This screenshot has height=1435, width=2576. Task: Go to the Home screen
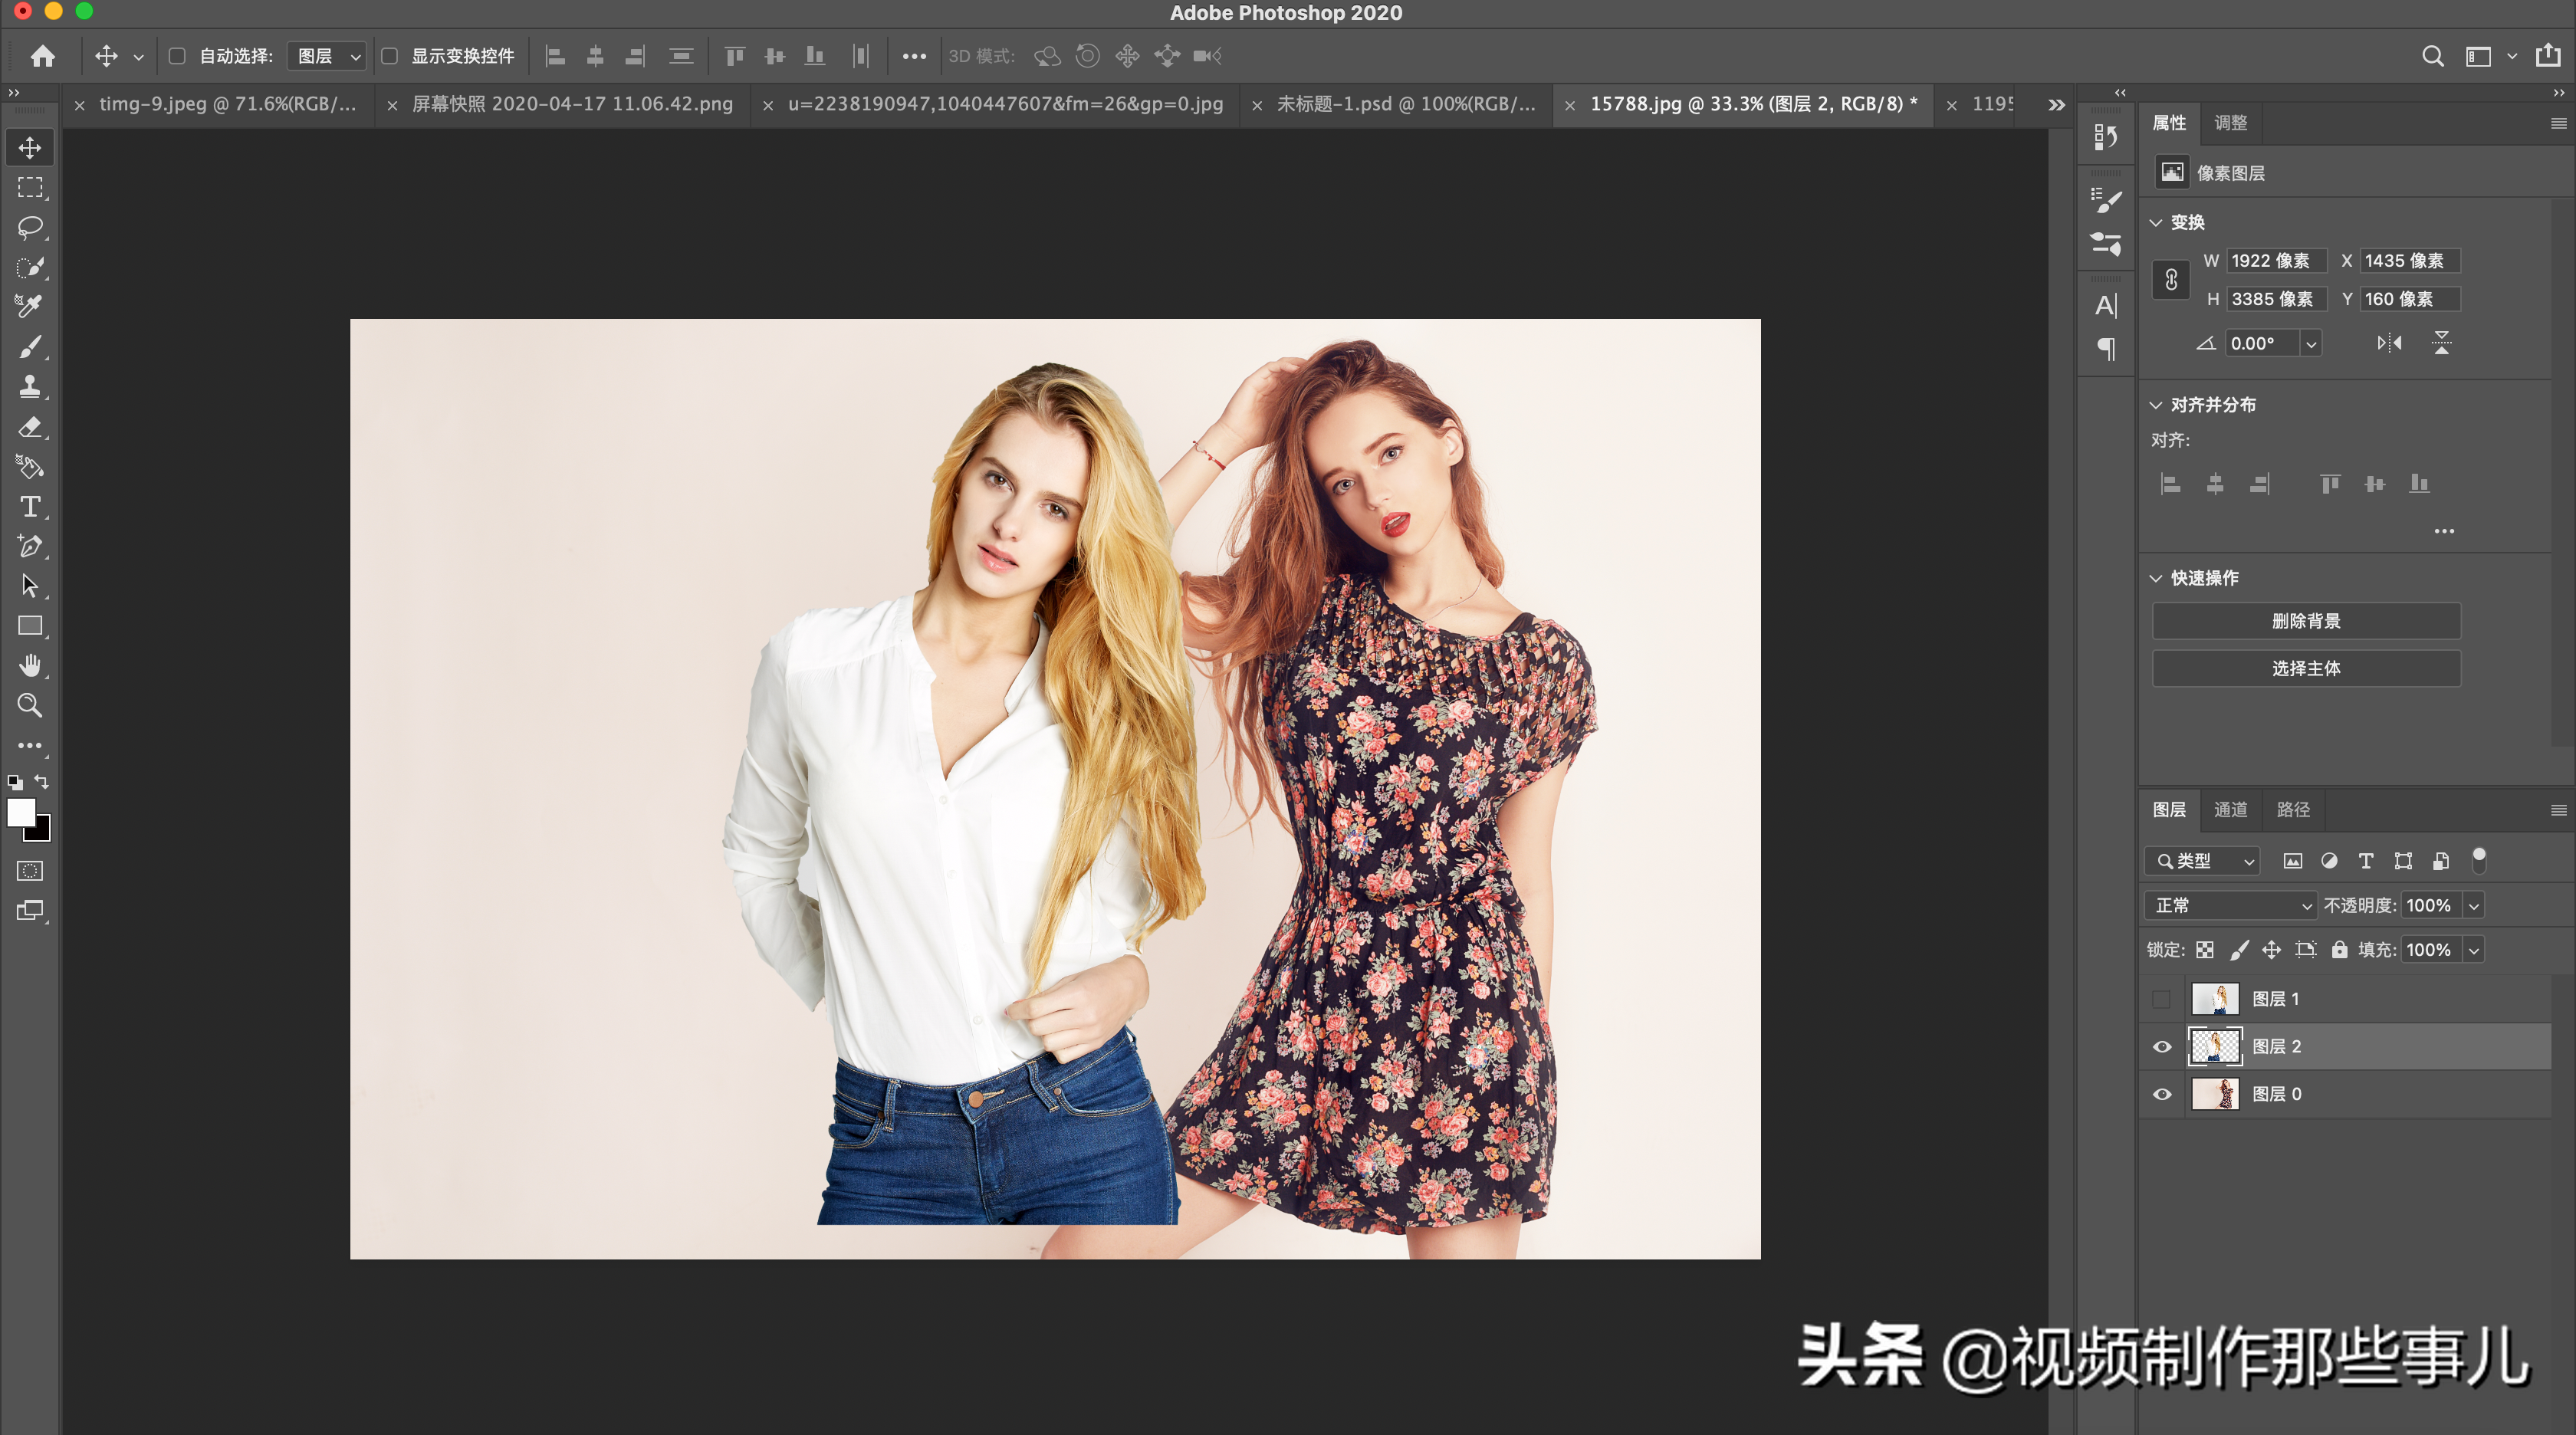[42, 56]
